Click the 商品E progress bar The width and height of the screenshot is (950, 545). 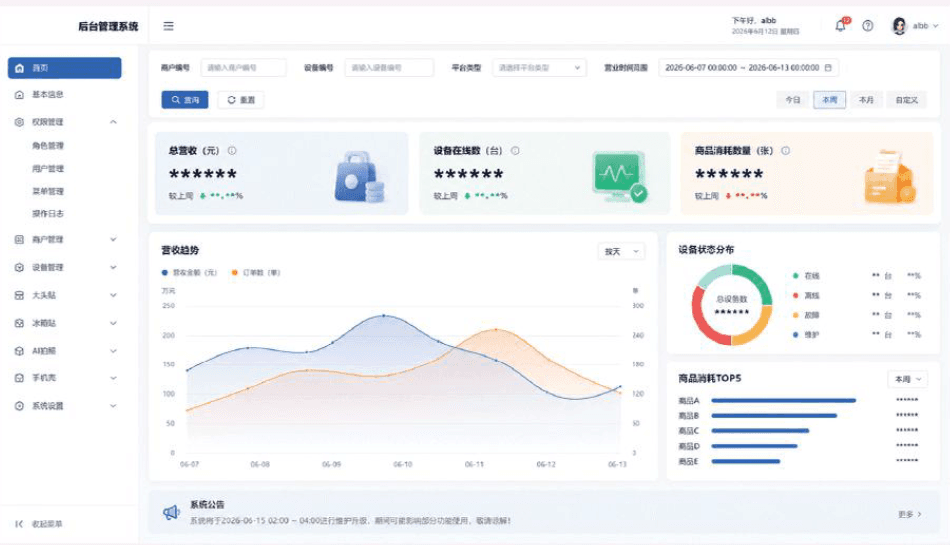[746, 461]
